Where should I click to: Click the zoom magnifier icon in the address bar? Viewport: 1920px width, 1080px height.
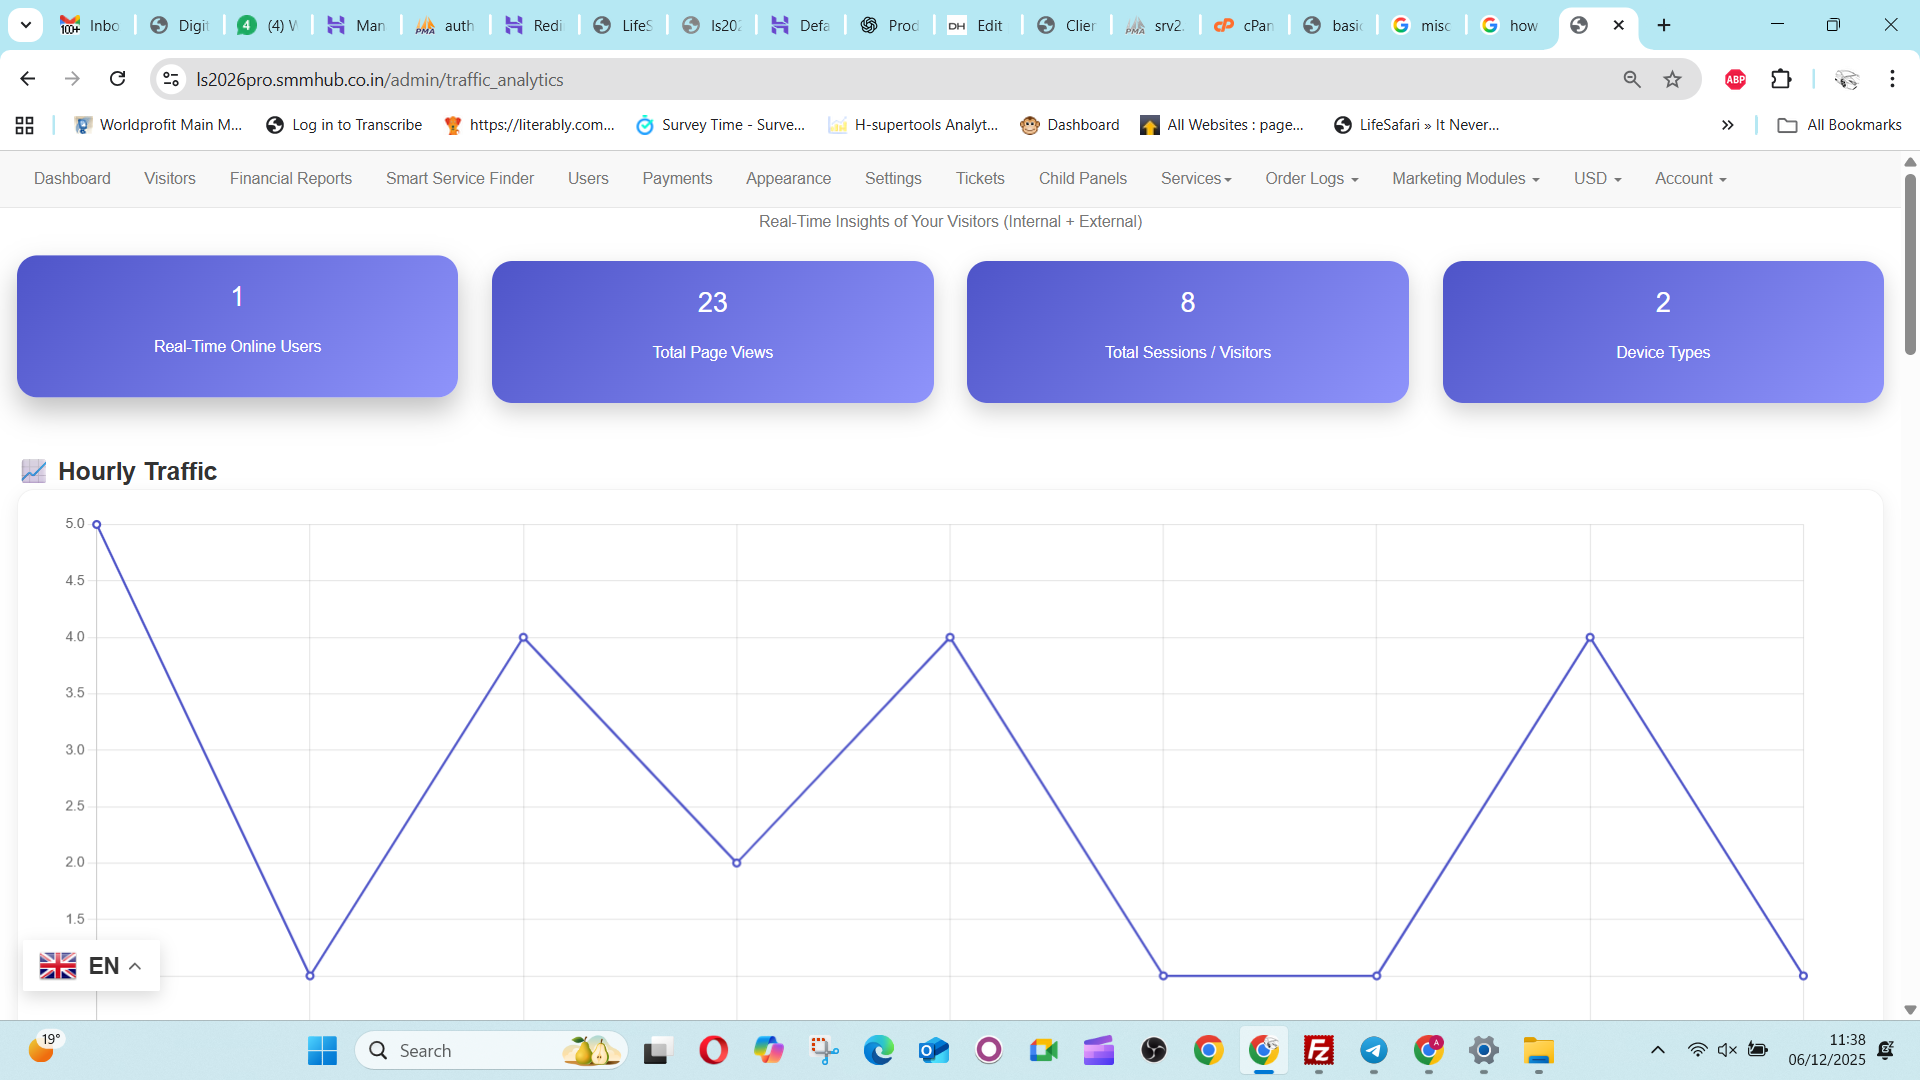[1632, 79]
